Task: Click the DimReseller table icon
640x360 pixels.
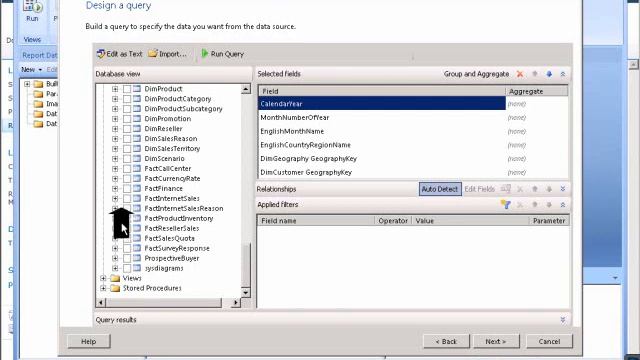Action: [137, 129]
